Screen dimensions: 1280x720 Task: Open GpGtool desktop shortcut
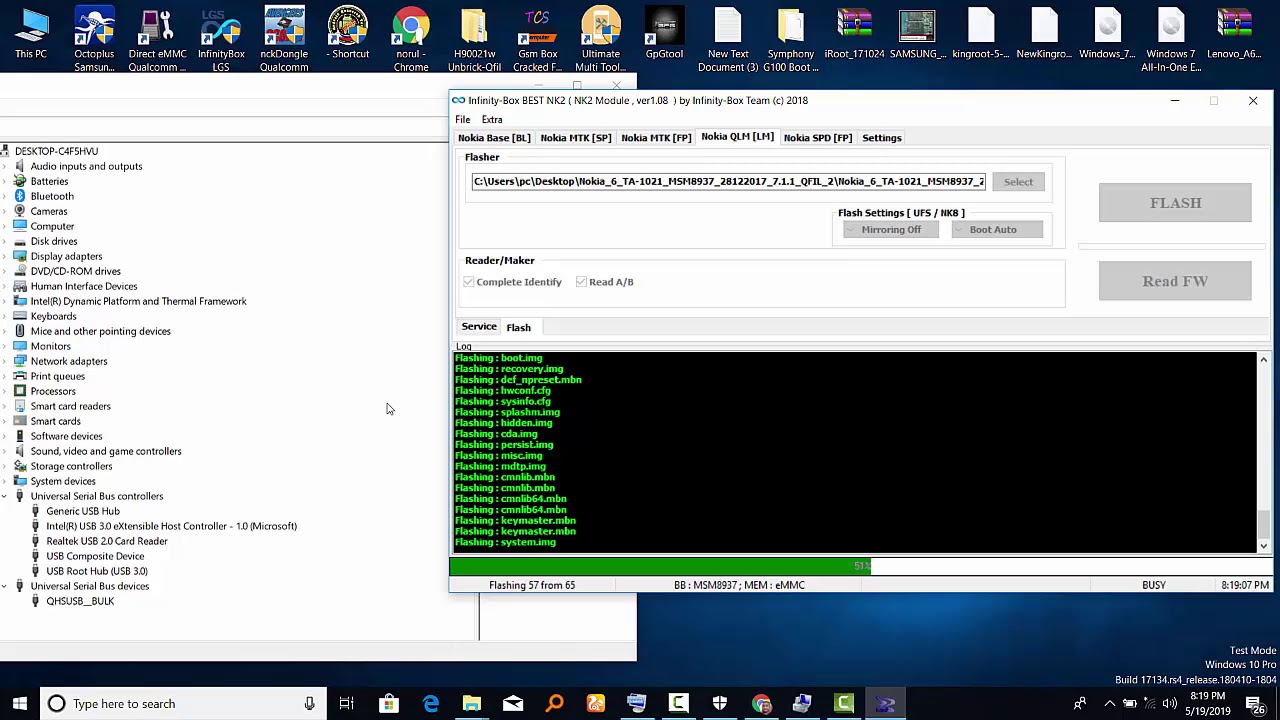[x=664, y=34]
